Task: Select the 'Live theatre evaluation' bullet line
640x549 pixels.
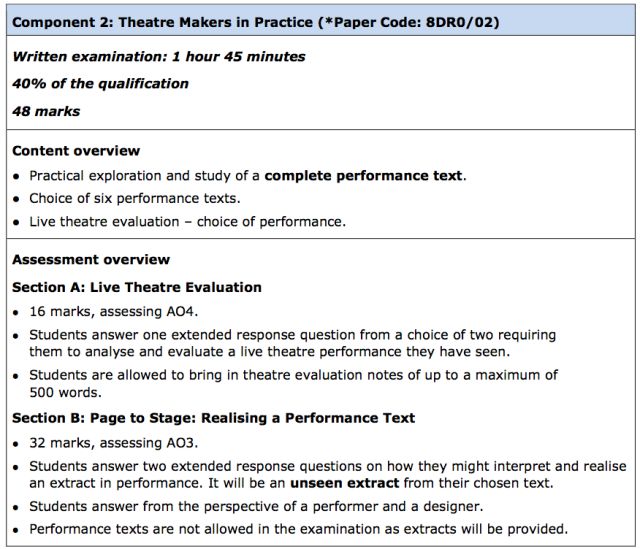Action: click(187, 222)
